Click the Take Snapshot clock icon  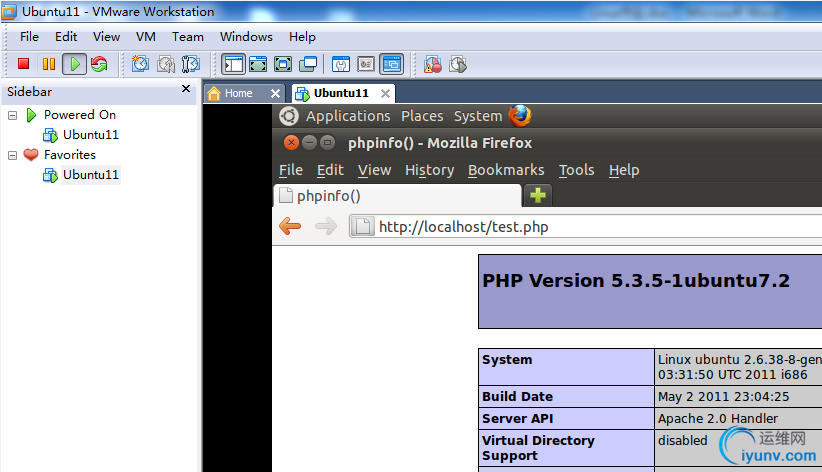coord(140,64)
